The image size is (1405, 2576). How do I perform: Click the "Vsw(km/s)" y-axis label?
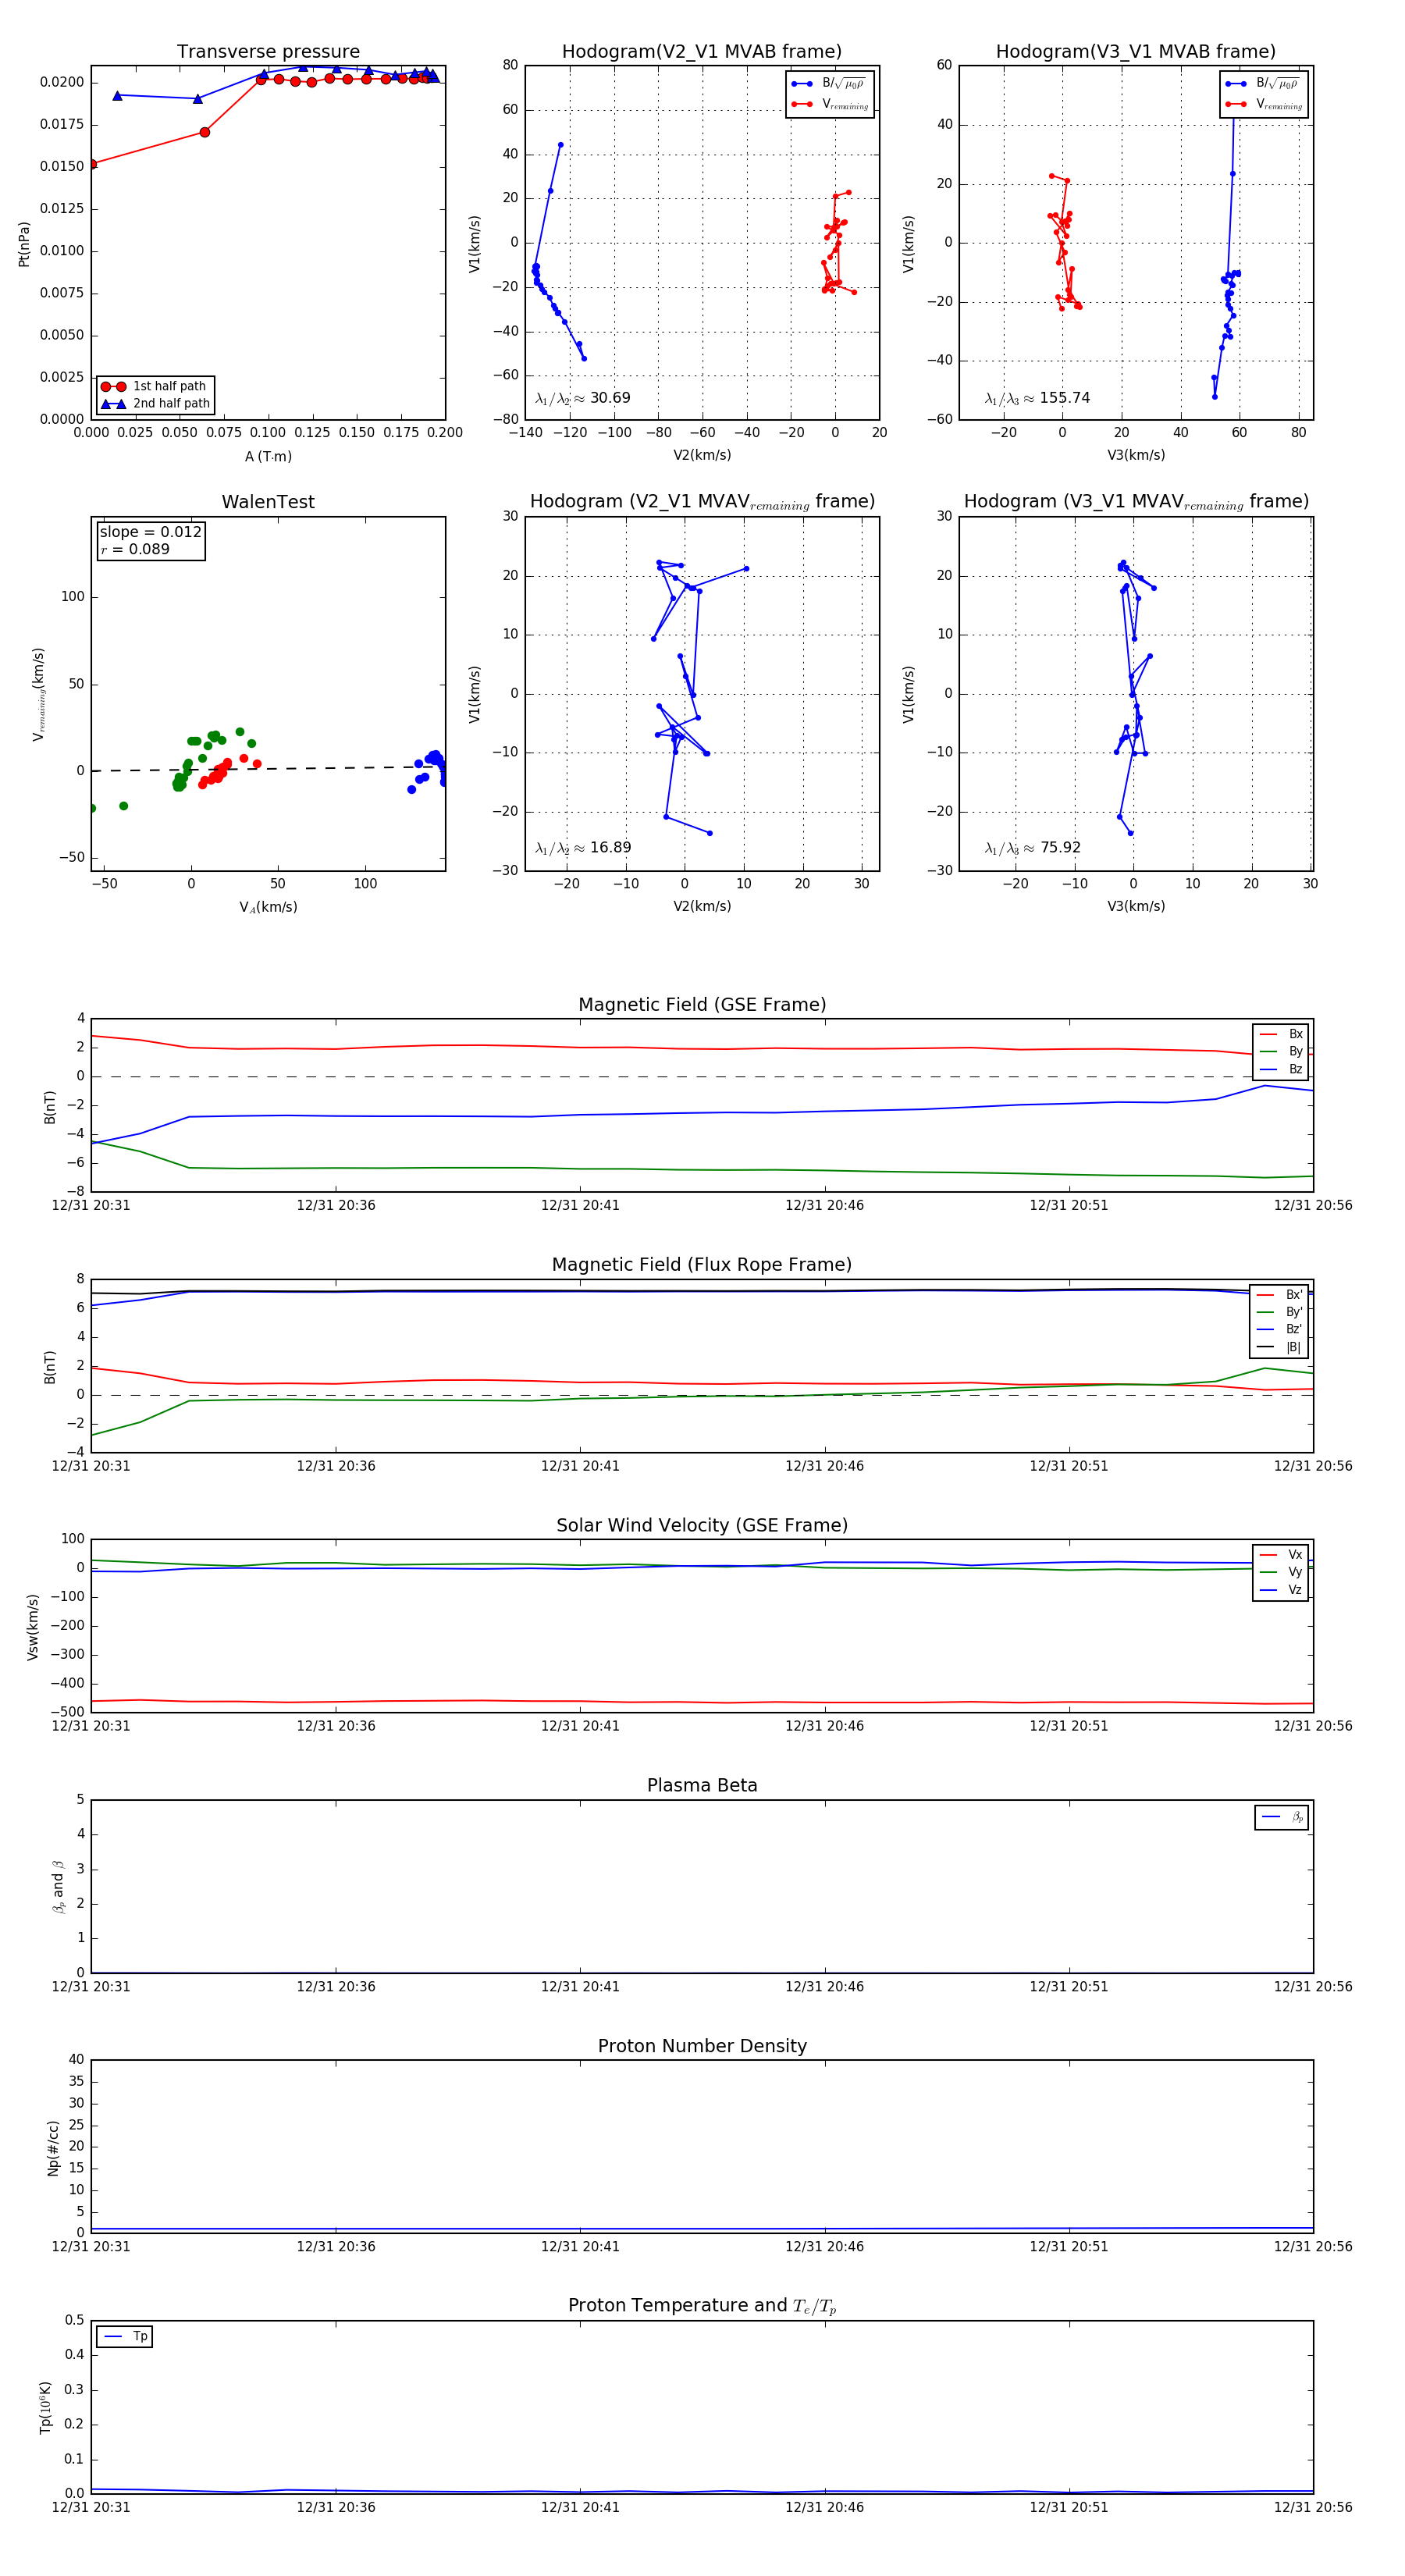[33, 1627]
